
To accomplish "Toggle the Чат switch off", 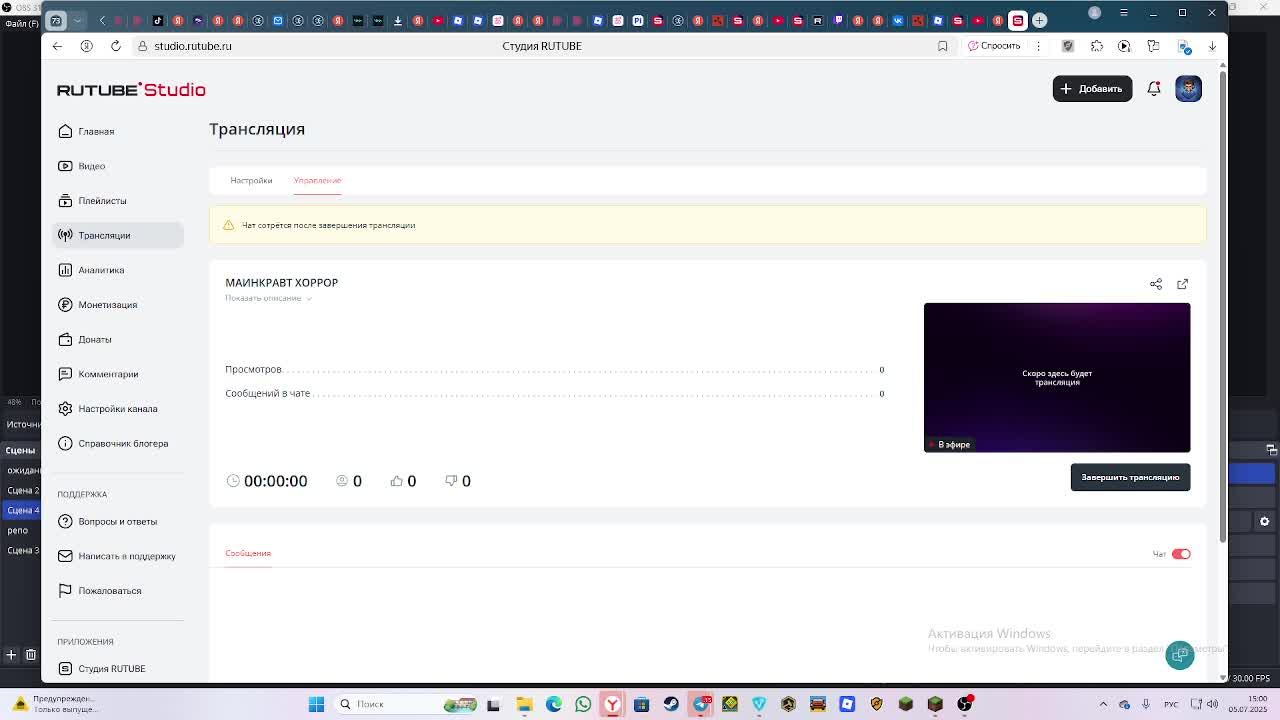I will click(x=1181, y=554).
